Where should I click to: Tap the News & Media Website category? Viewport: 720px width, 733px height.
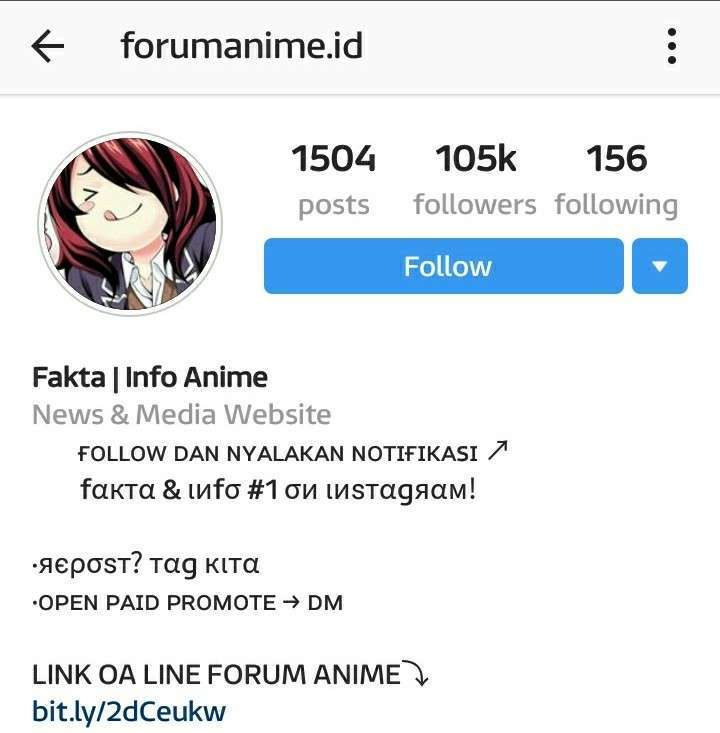182,415
